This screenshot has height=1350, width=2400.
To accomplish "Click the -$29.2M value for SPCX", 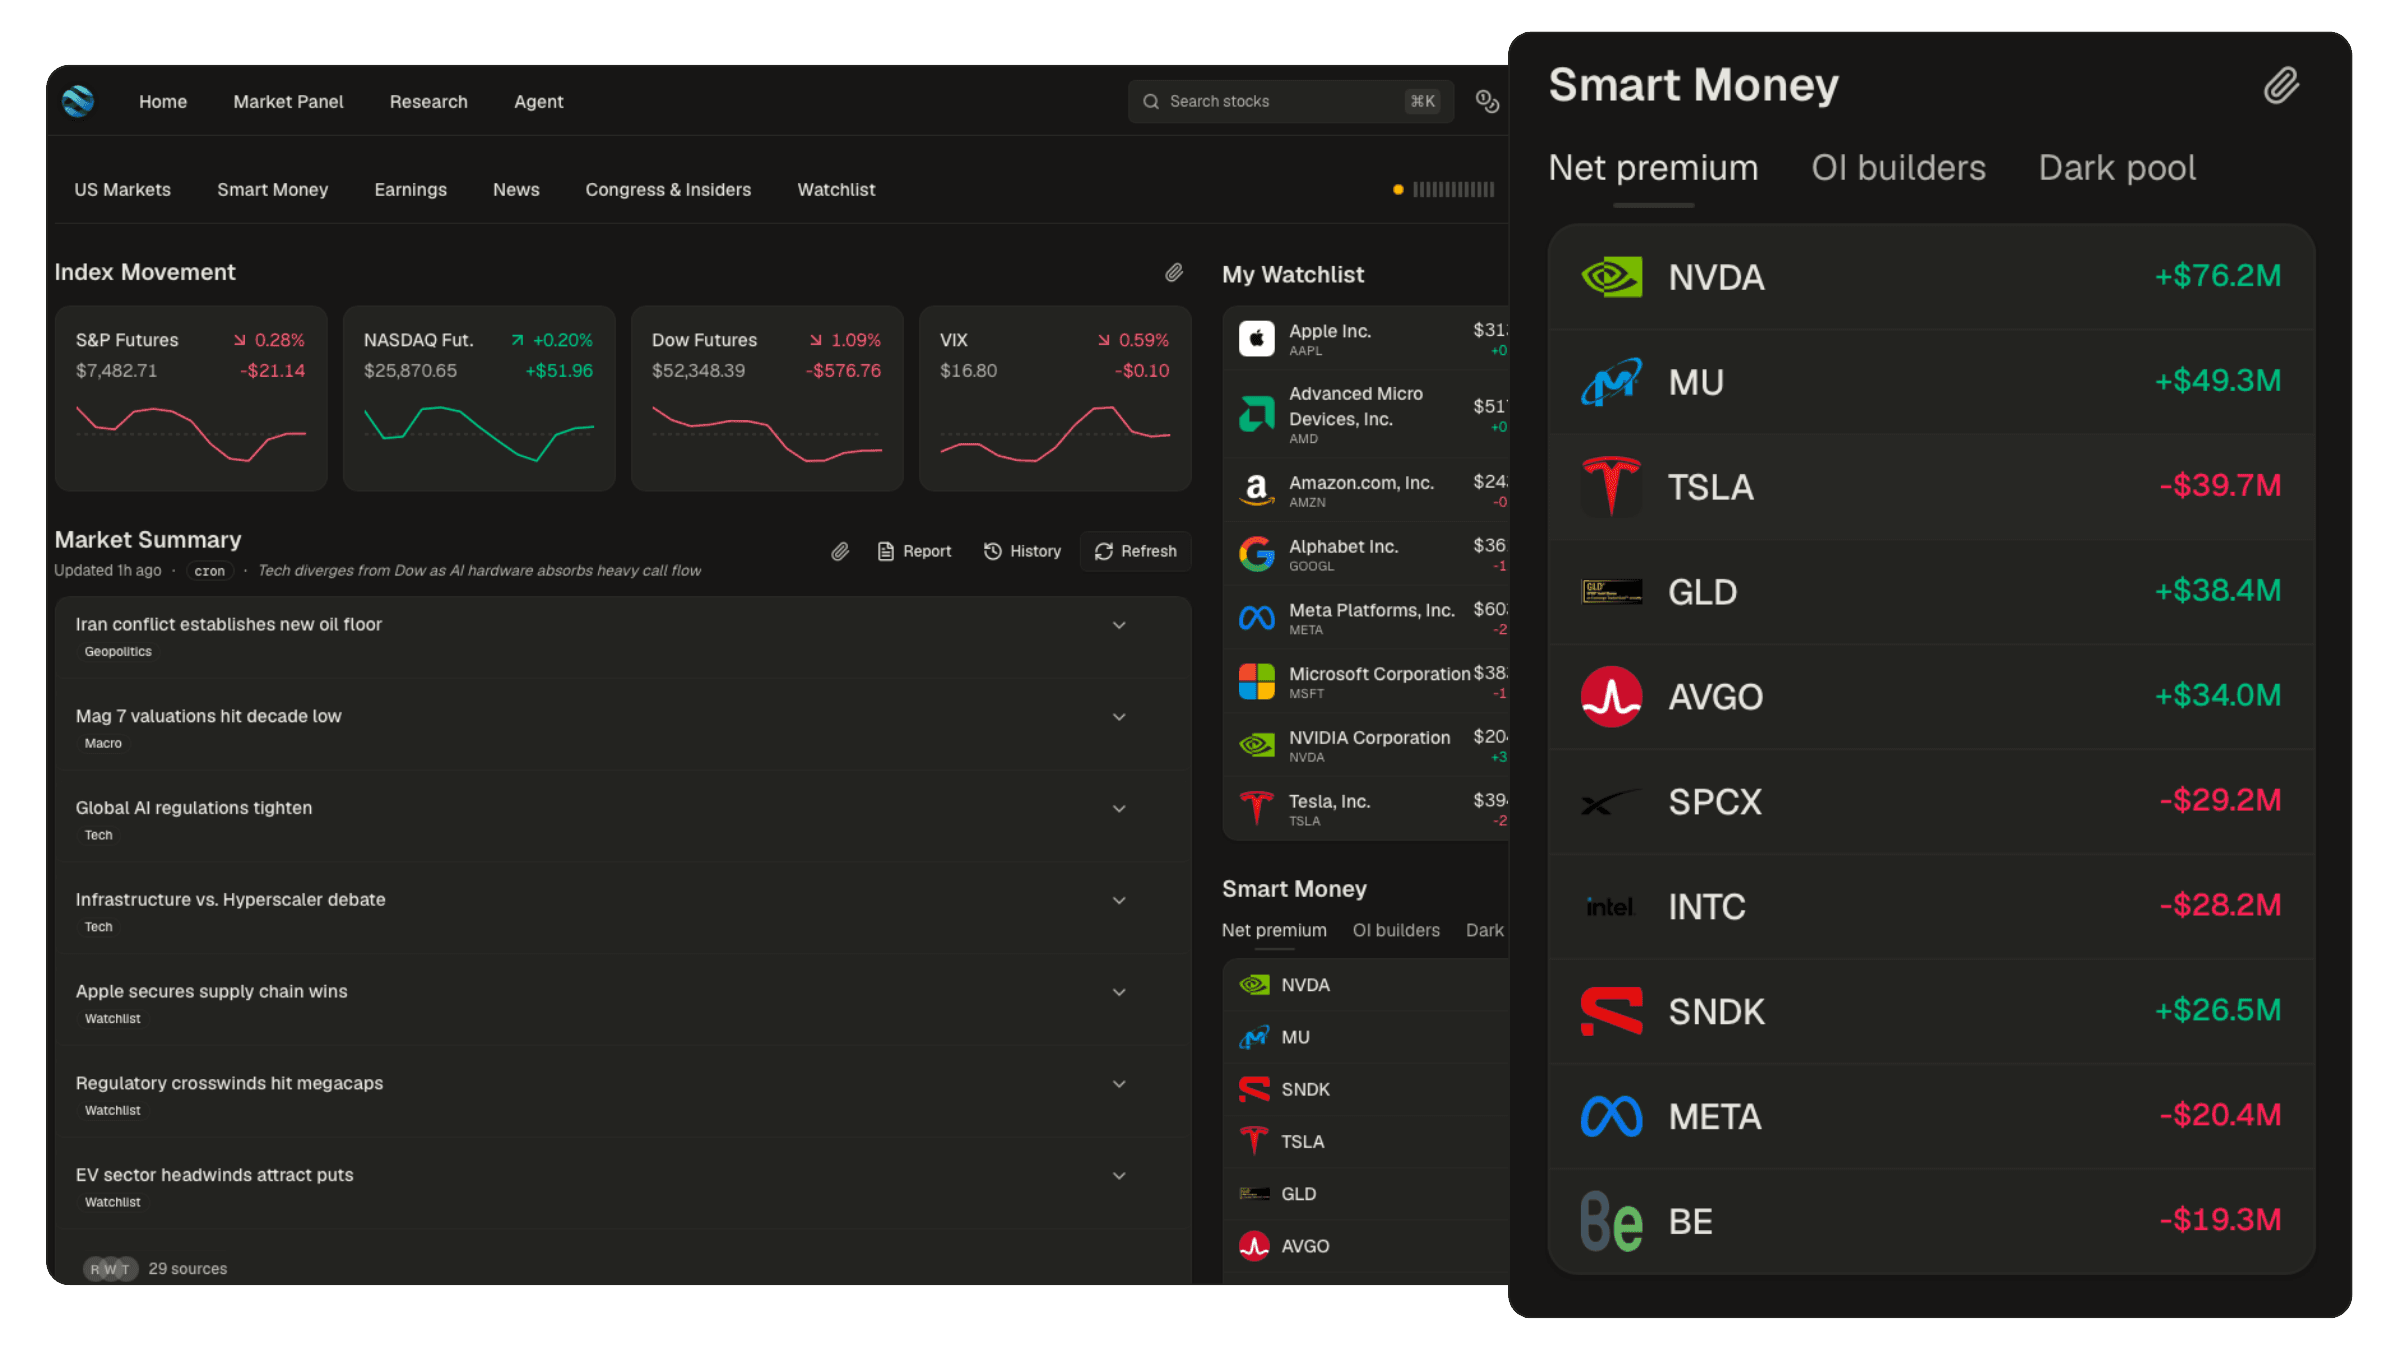I will pyautogui.click(x=2220, y=800).
